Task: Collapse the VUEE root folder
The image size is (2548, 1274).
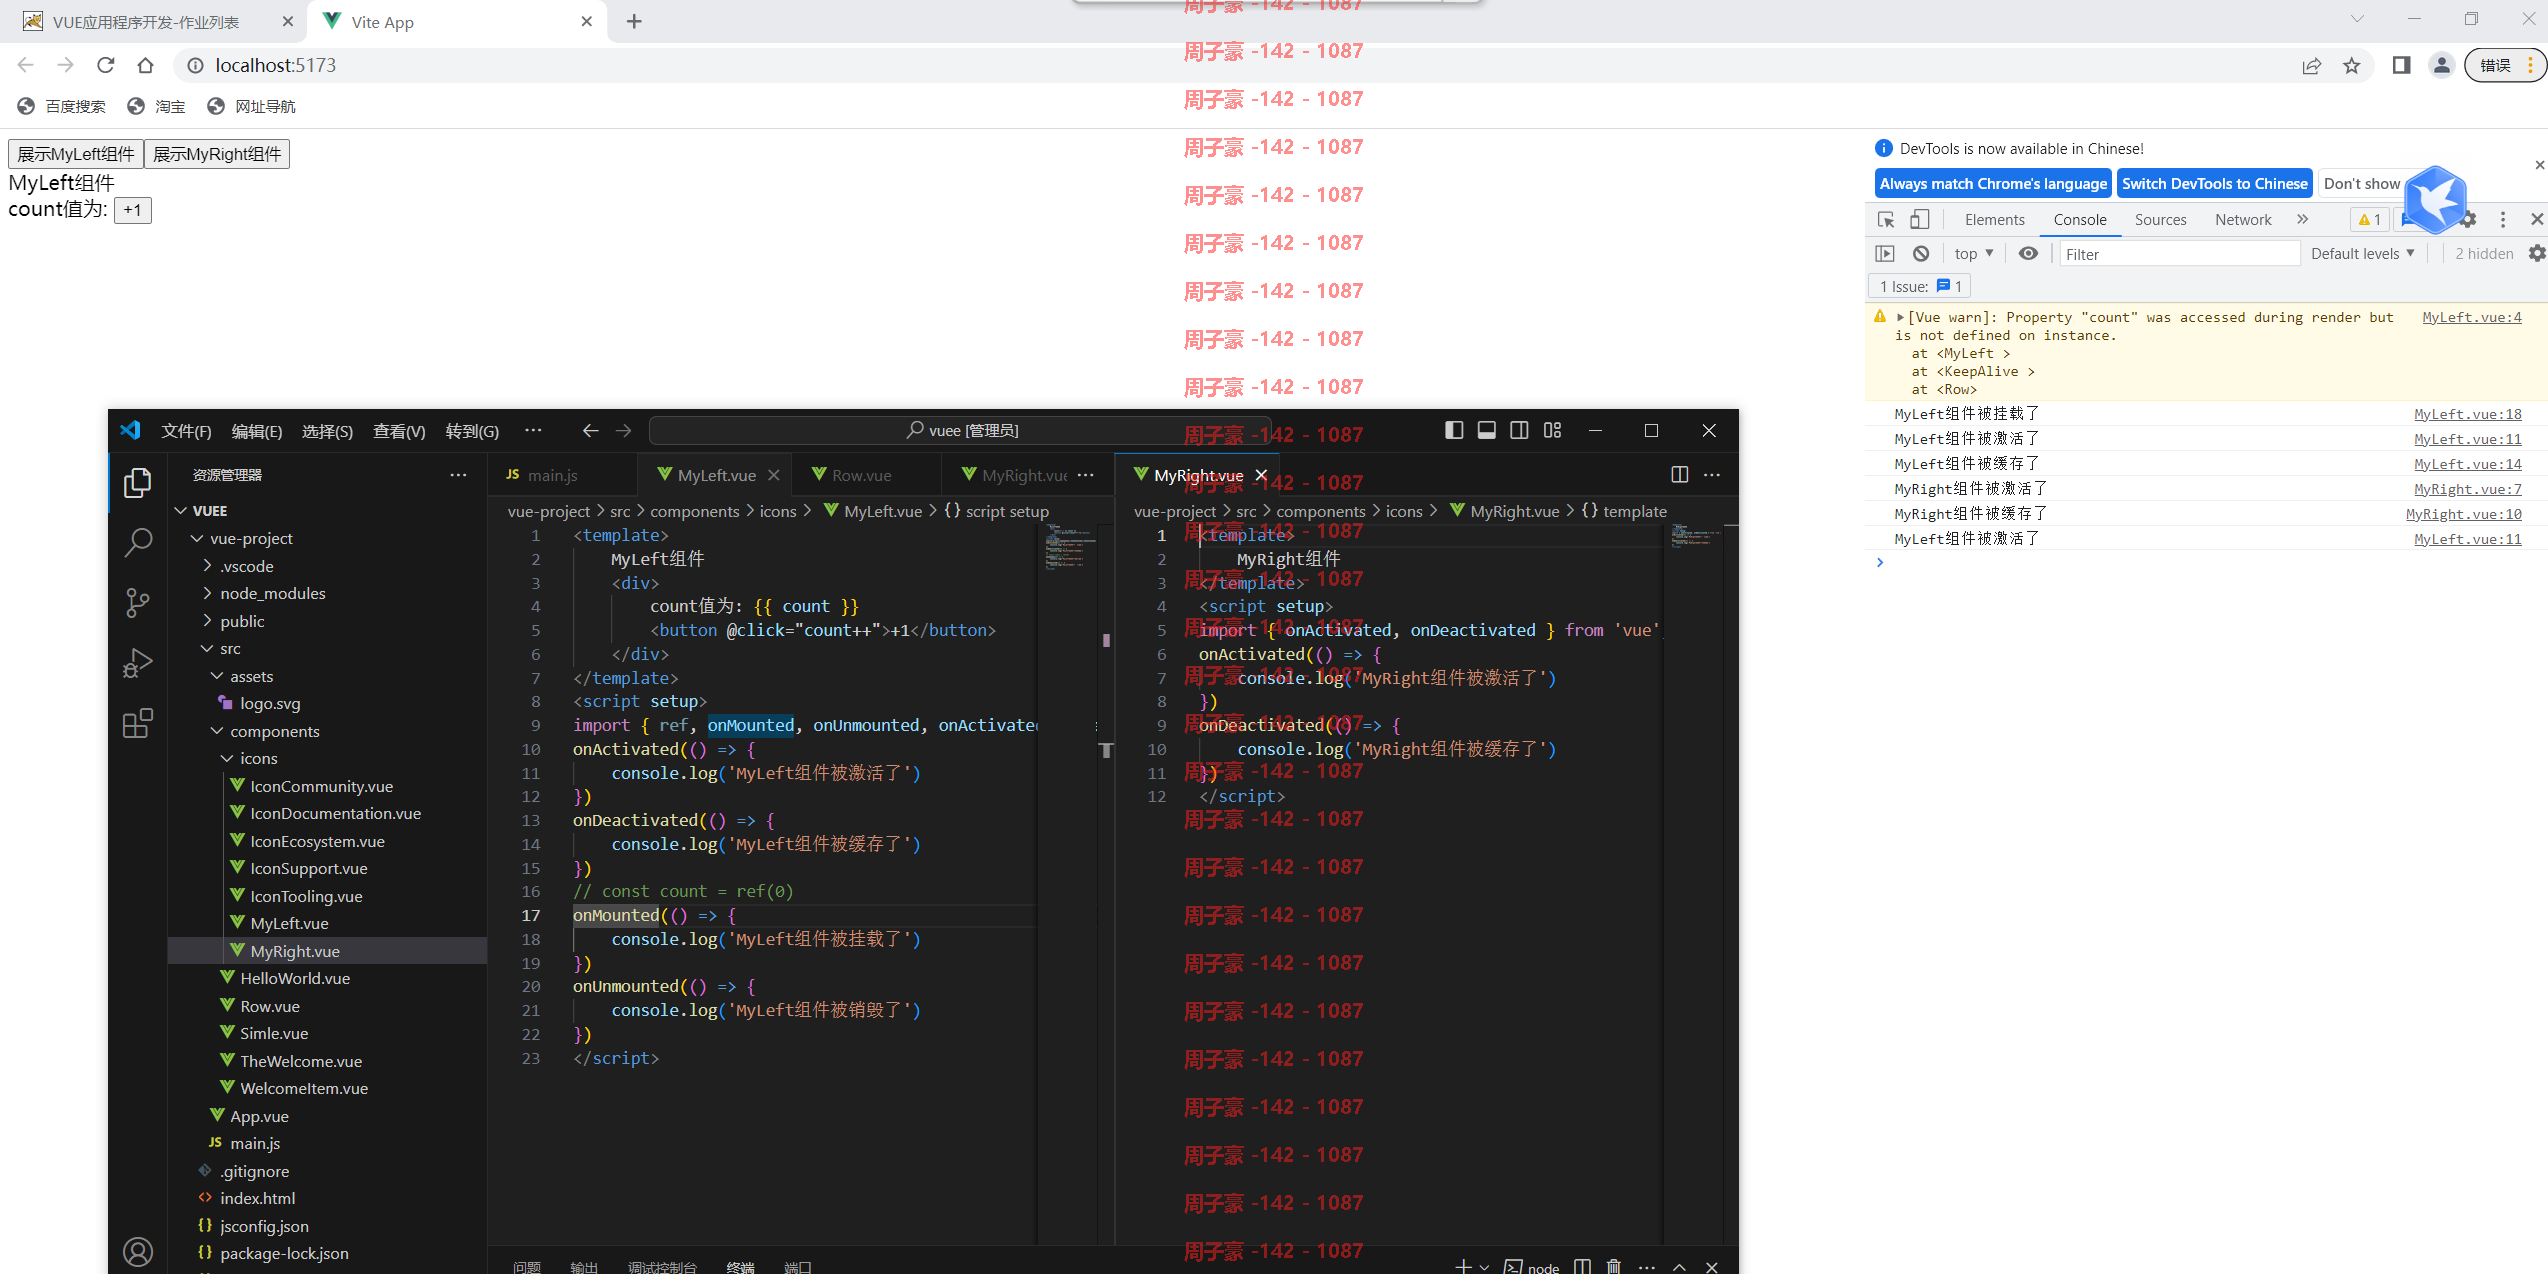Action: pos(181,511)
